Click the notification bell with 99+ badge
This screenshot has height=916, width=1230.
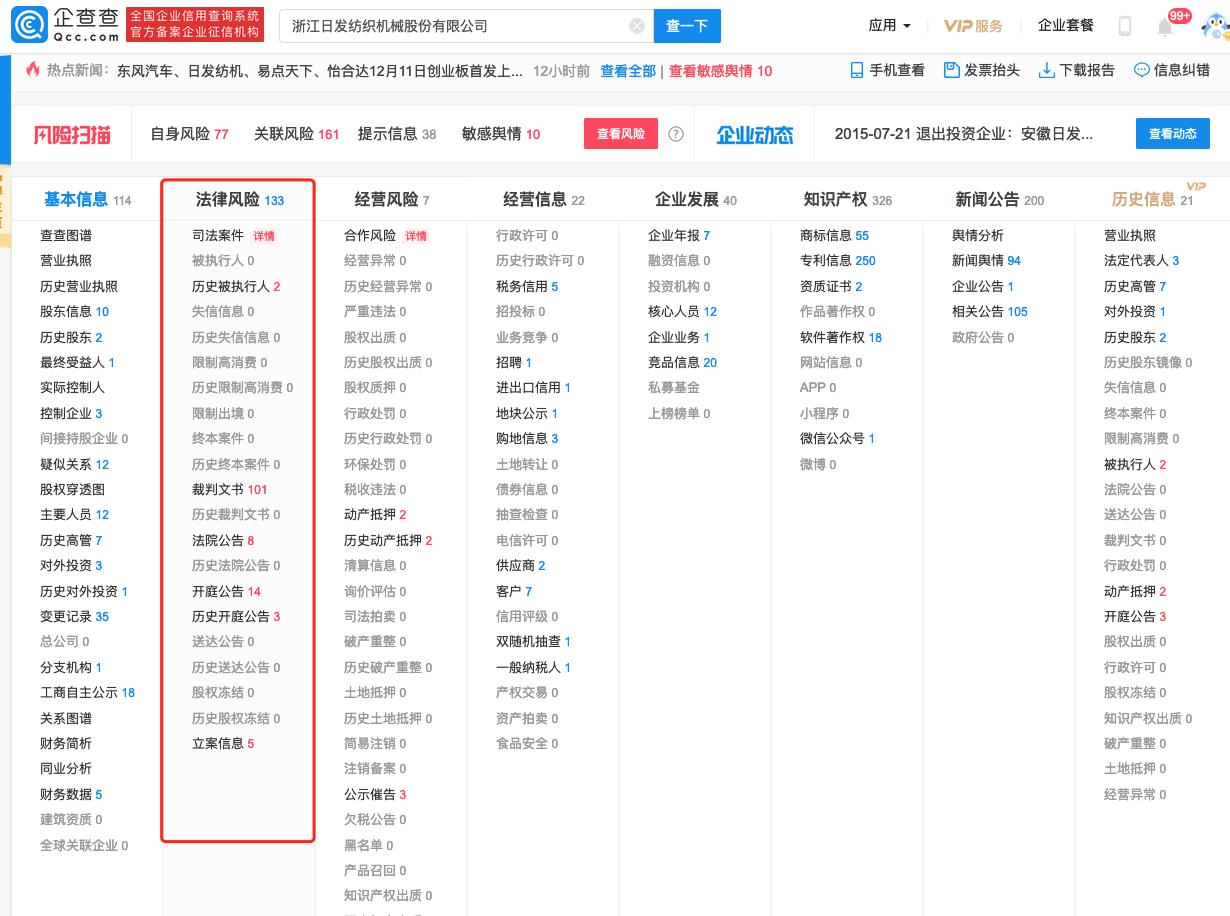[x=1165, y=25]
